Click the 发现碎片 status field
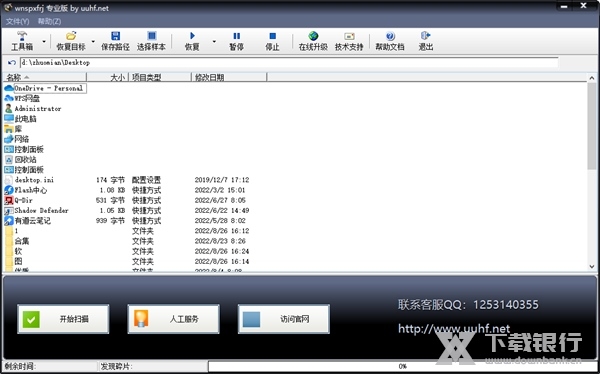The image size is (600, 374). click(x=153, y=366)
